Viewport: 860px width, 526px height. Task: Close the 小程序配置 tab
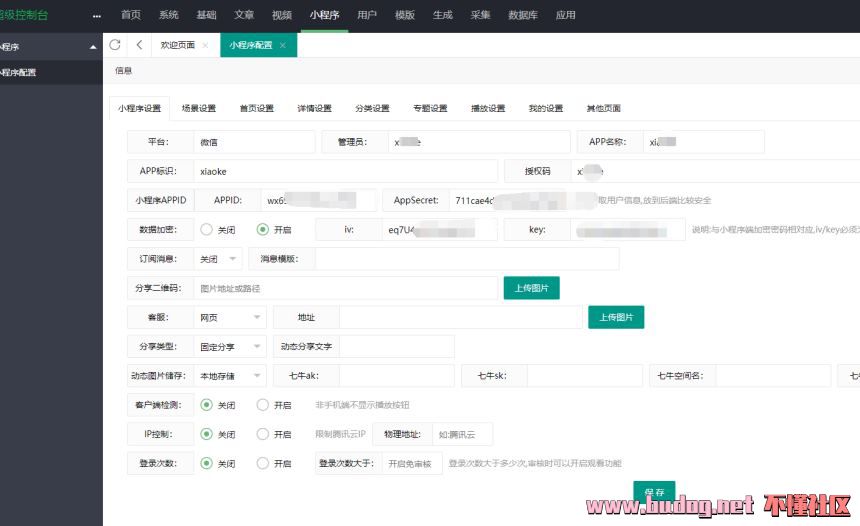click(282, 46)
